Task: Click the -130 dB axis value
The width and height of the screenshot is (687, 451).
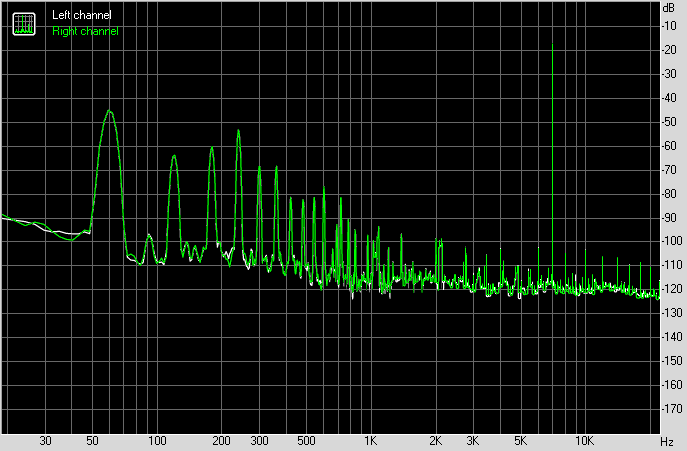Action: click(672, 313)
